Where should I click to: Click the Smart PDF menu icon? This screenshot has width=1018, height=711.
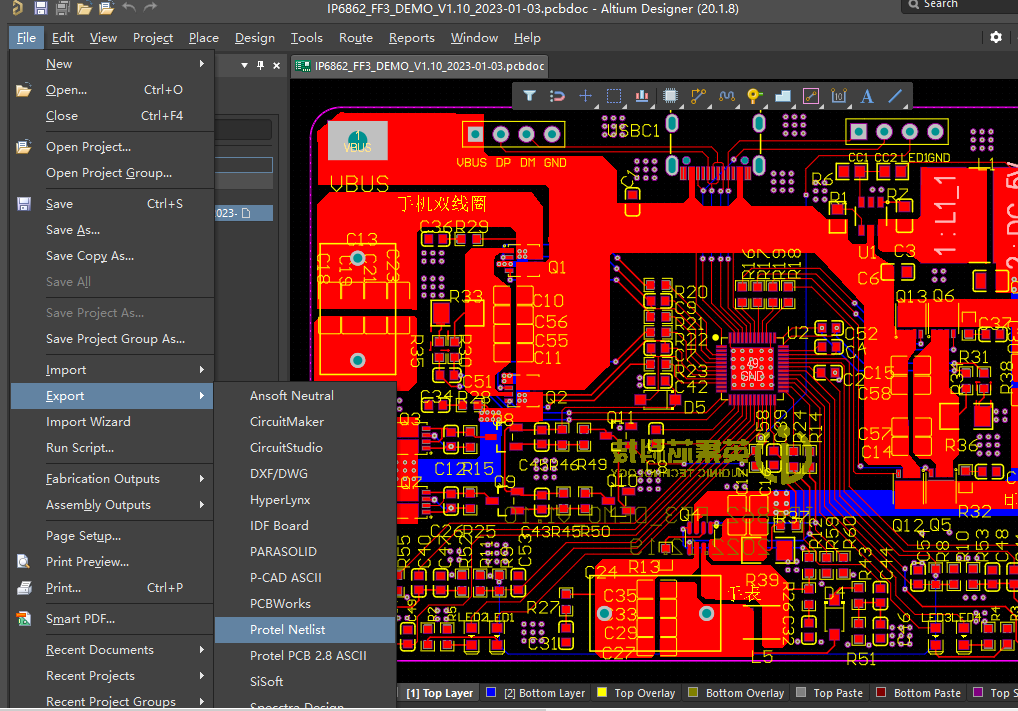(24, 619)
